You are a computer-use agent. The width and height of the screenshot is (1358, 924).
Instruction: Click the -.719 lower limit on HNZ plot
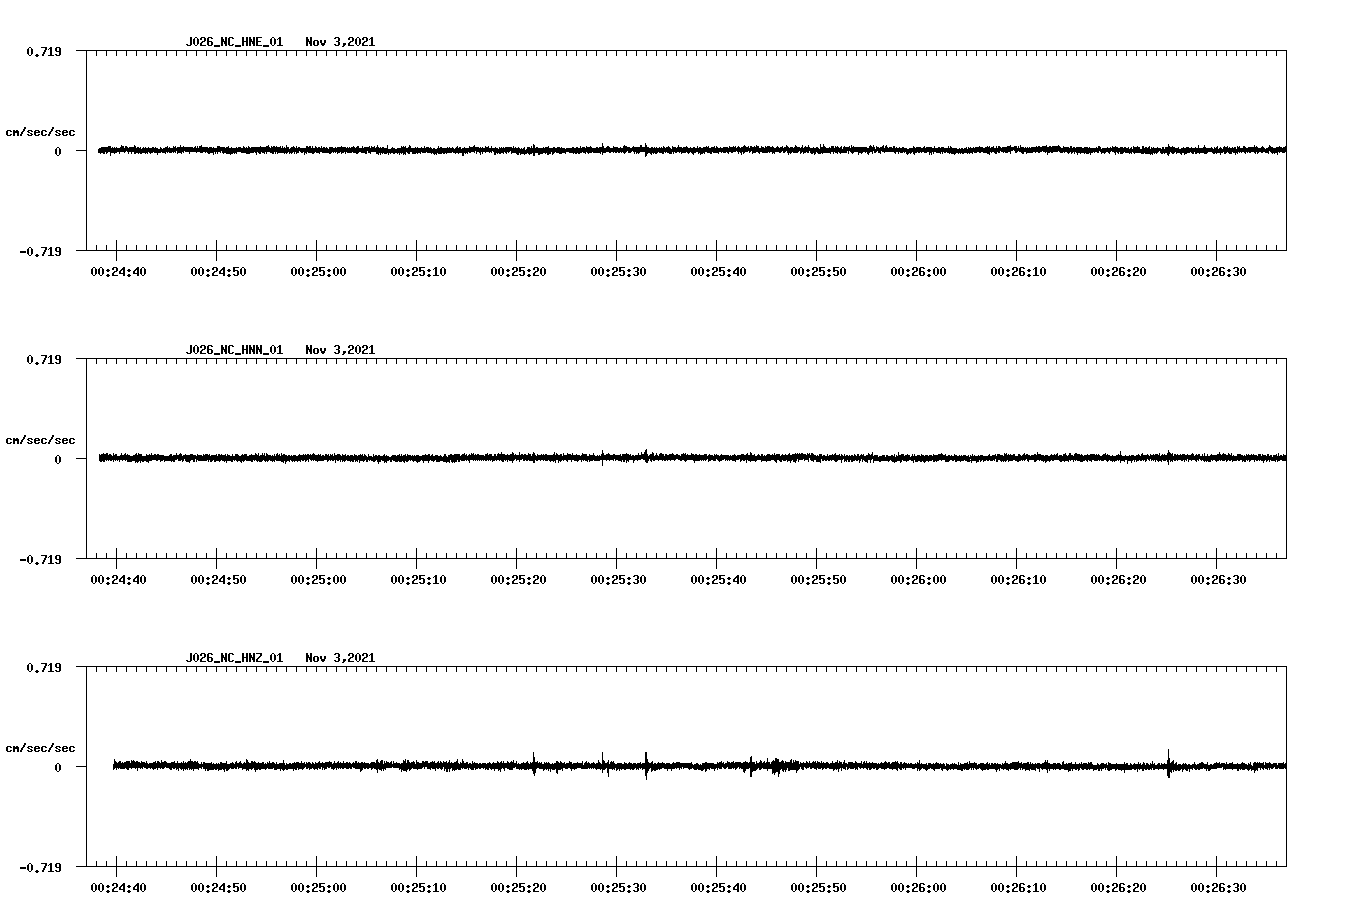(x=40, y=867)
